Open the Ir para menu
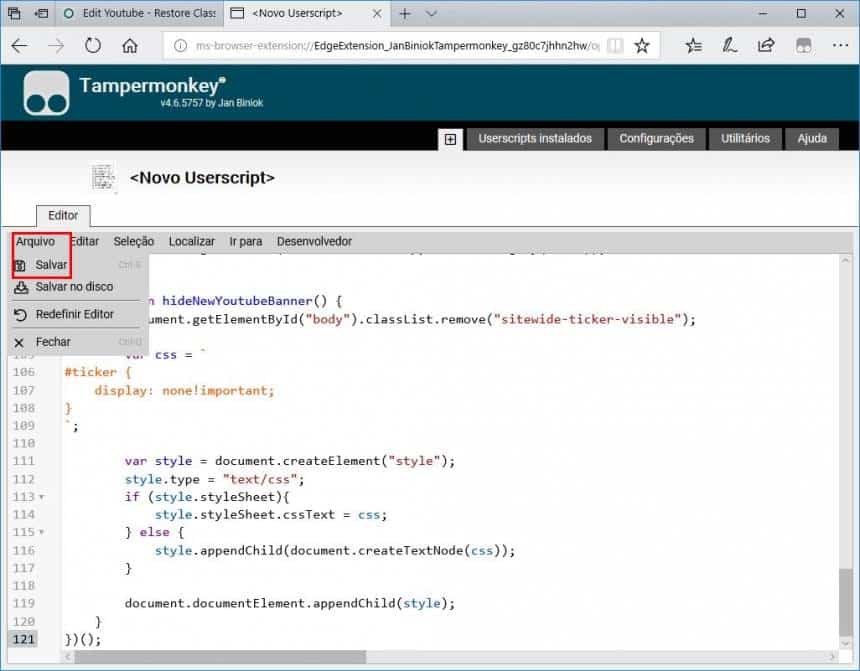860x671 pixels. [x=246, y=241]
